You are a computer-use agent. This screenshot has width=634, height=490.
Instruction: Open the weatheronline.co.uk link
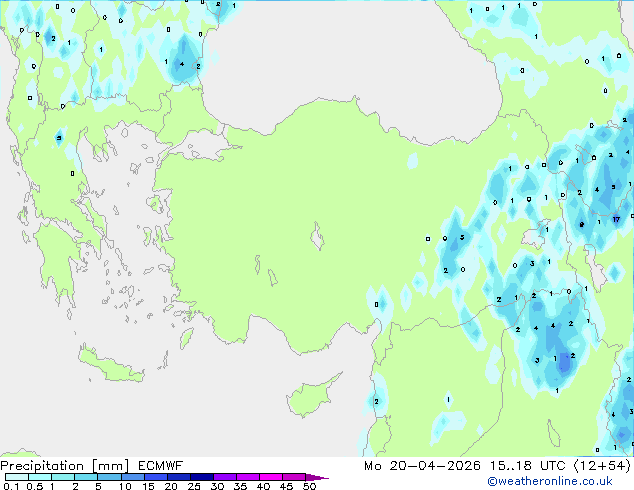pos(550,481)
